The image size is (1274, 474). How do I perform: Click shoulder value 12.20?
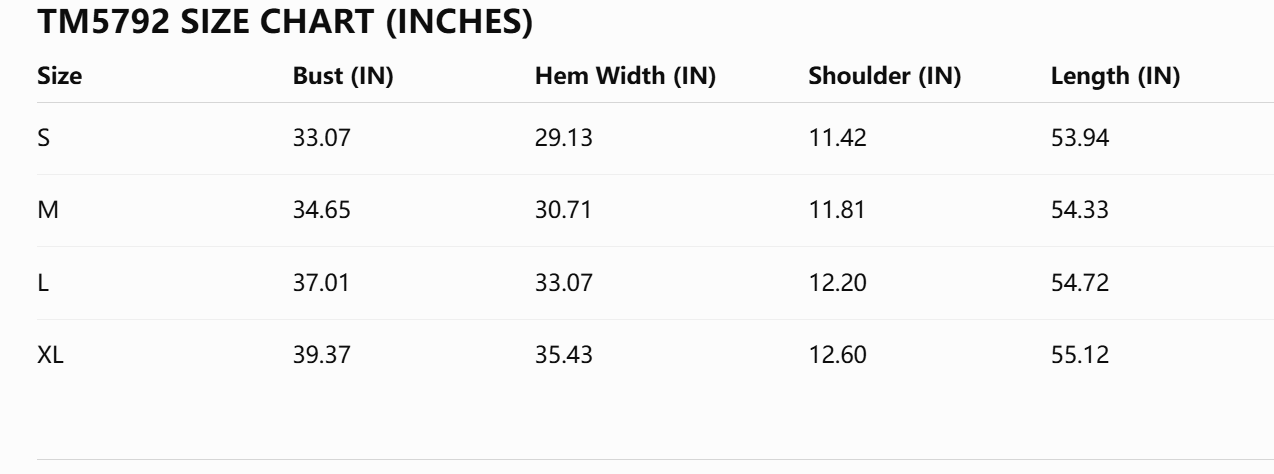(x=837, y=283)
